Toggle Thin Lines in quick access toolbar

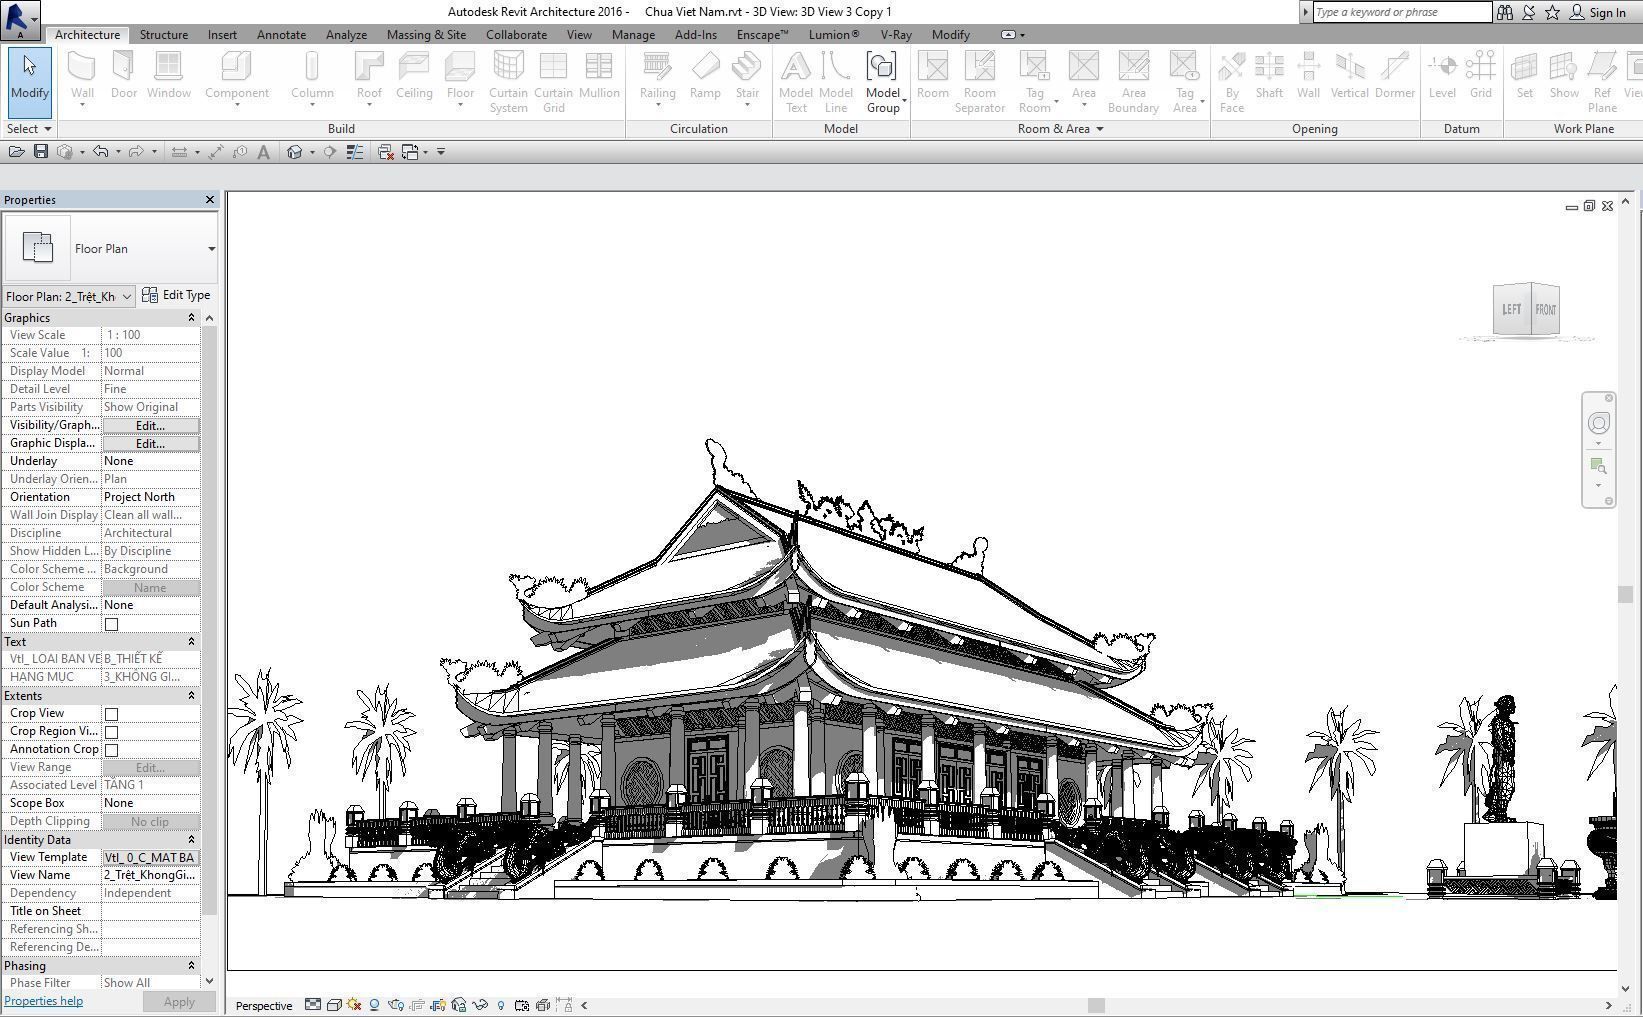(x=355, y=152)
